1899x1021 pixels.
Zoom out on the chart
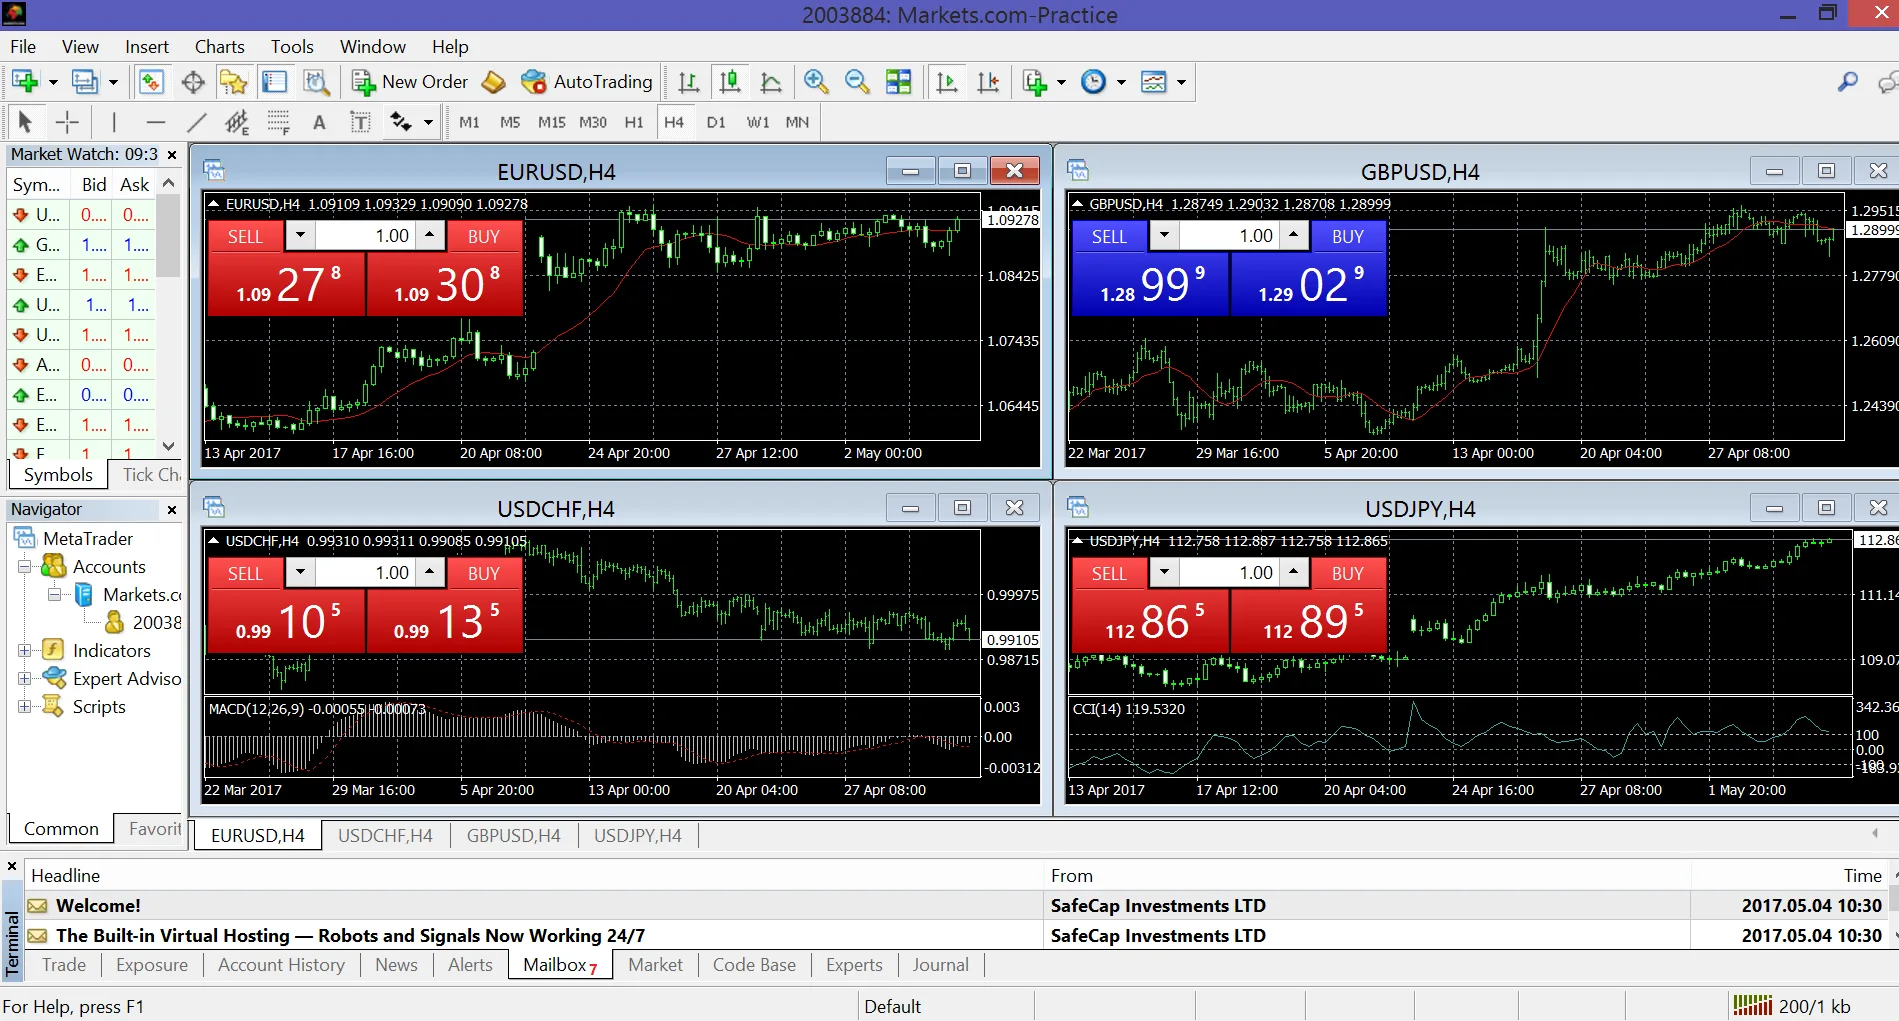point(857,82)
